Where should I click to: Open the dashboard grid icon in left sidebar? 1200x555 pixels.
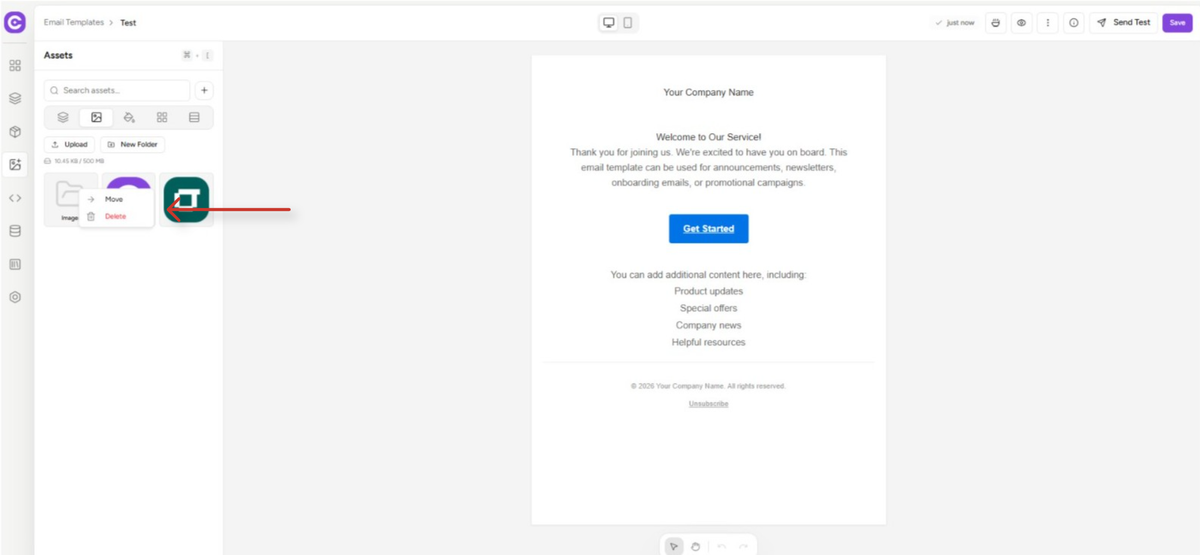(15, 66)
